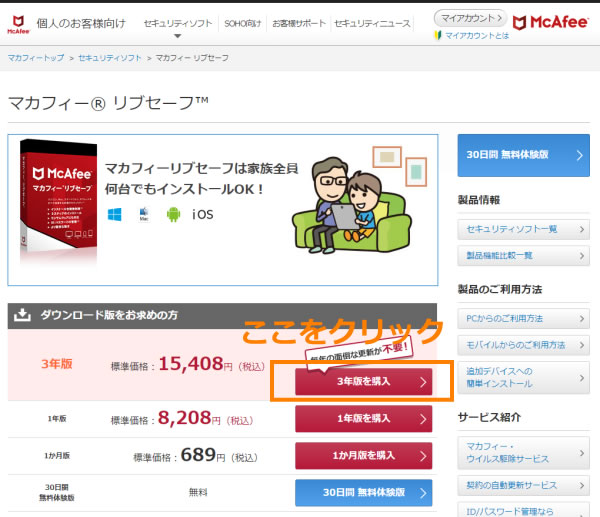Viewport: 600px width, 517px height.
Task: Open the お客様サポート navigation item
Action: [299, 23]
